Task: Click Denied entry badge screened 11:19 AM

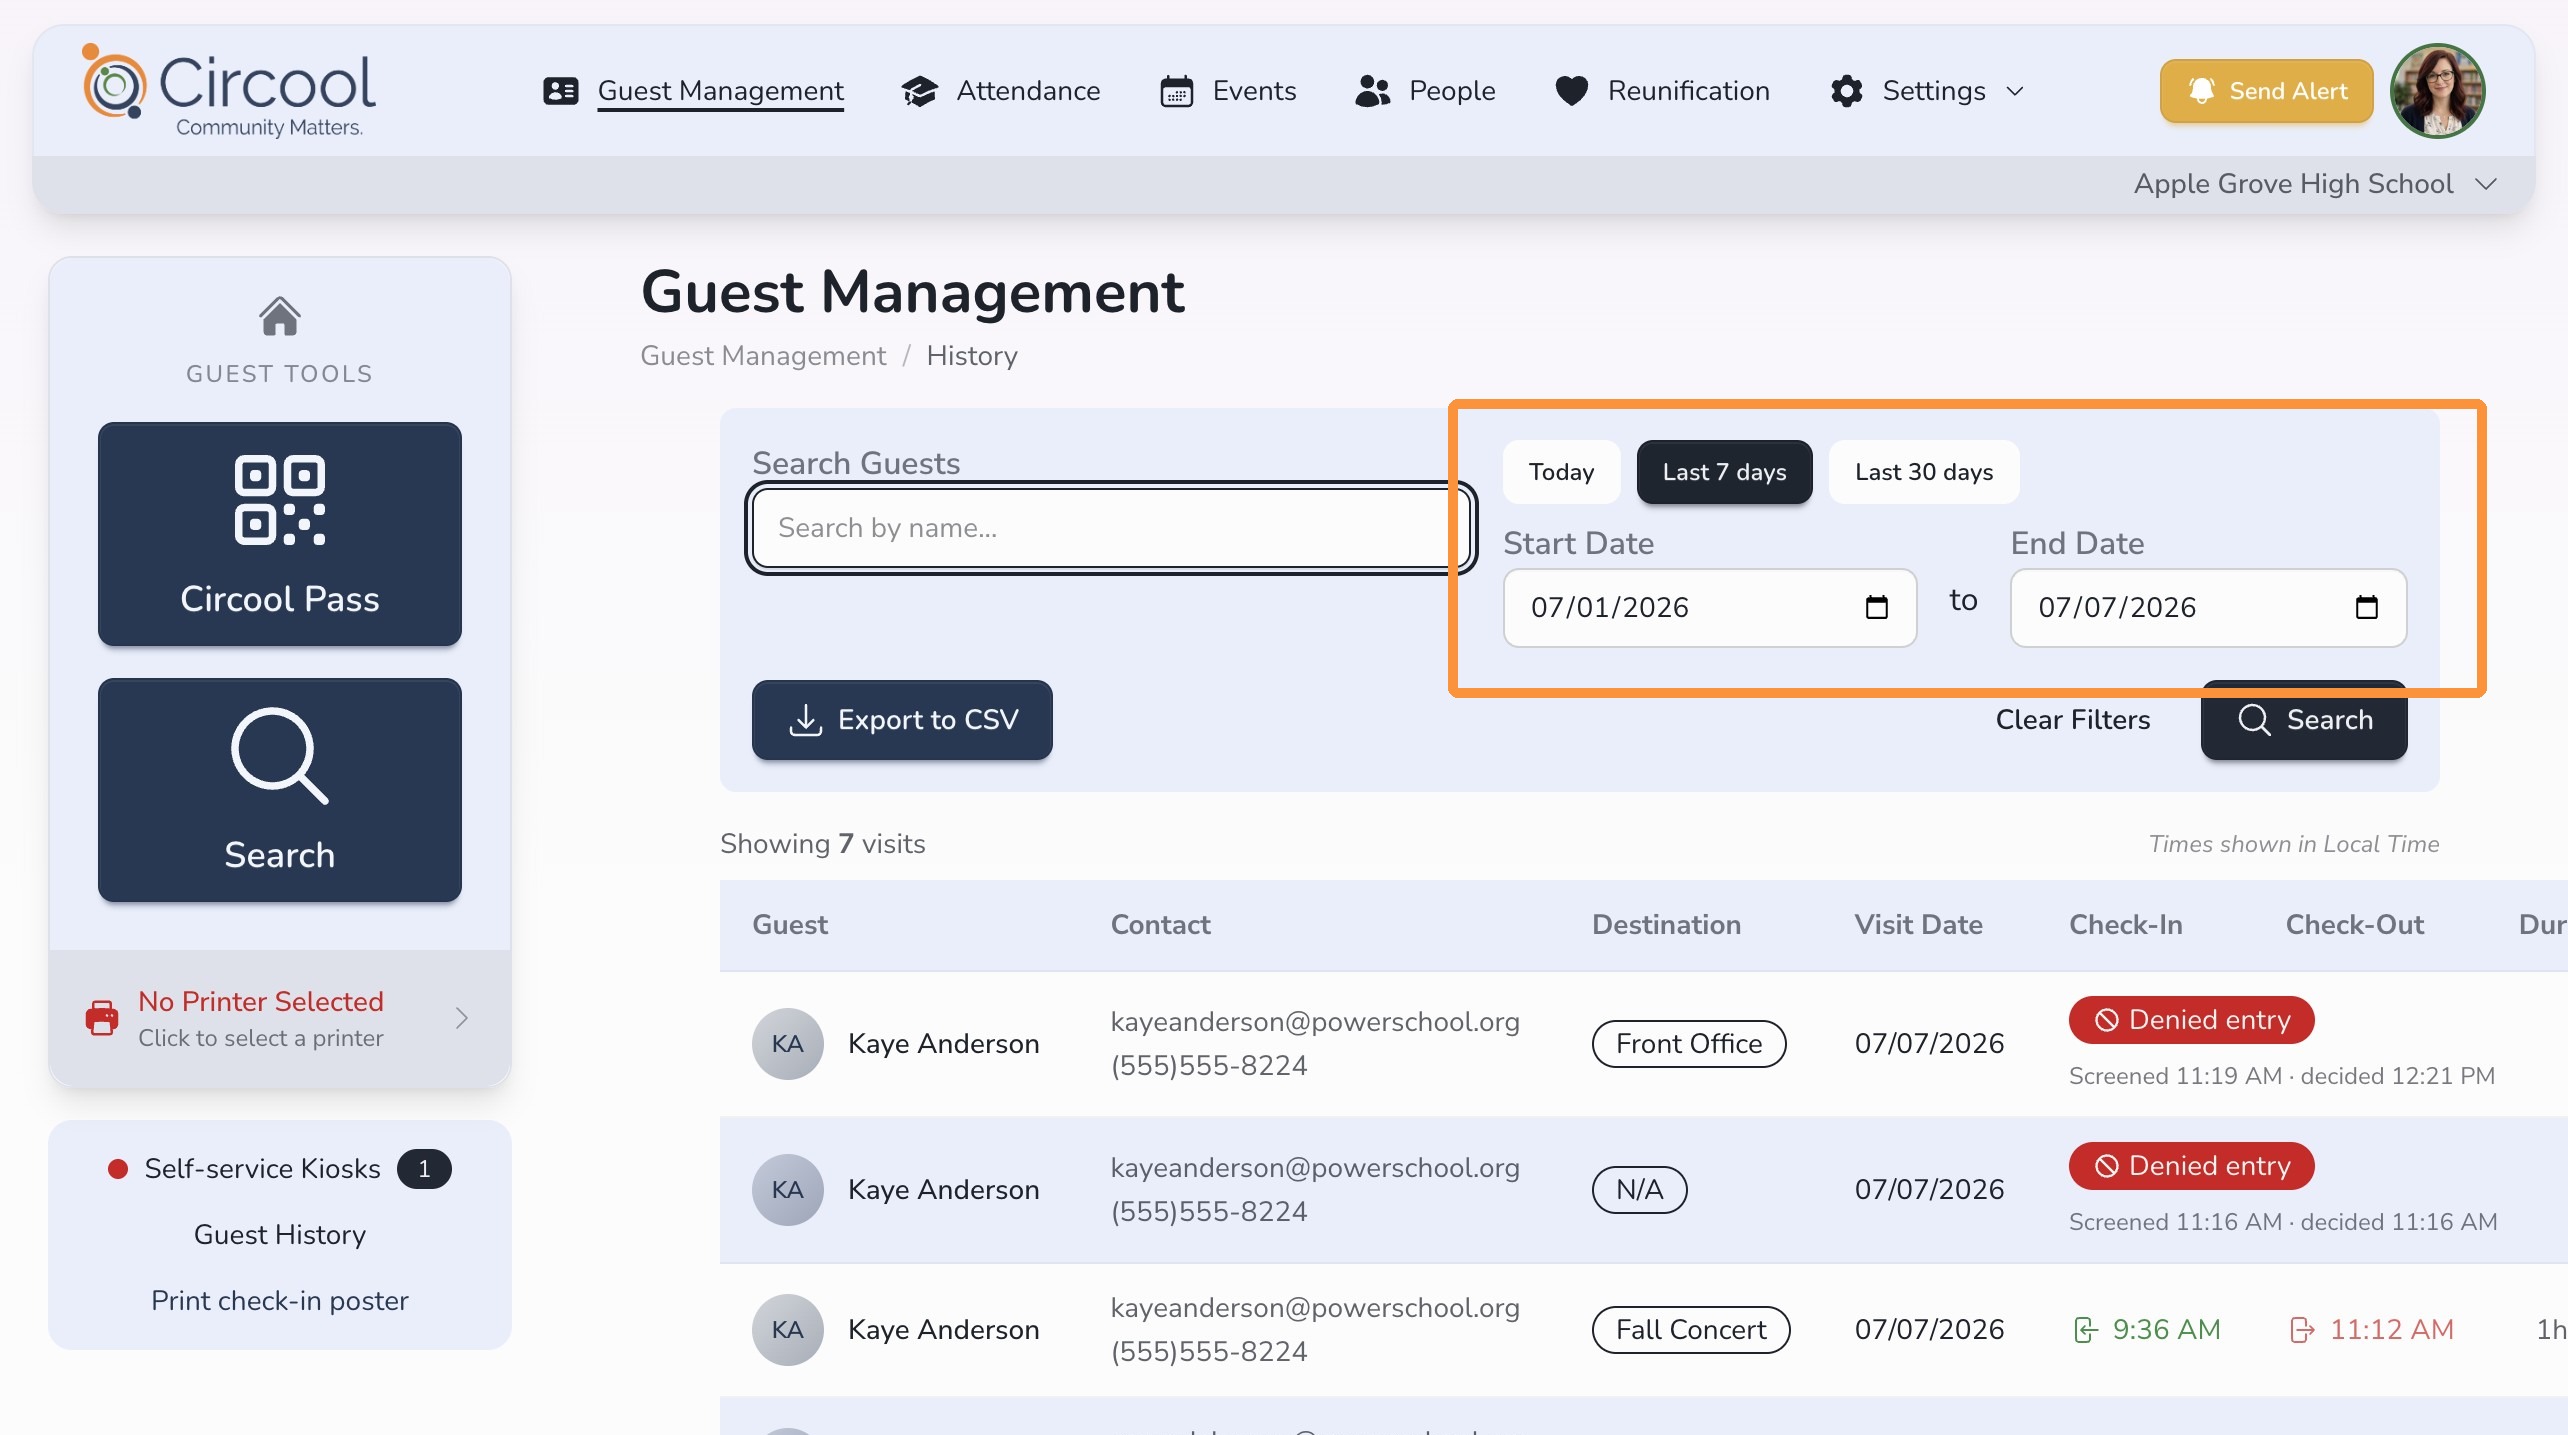Action: [2191, 1020]
